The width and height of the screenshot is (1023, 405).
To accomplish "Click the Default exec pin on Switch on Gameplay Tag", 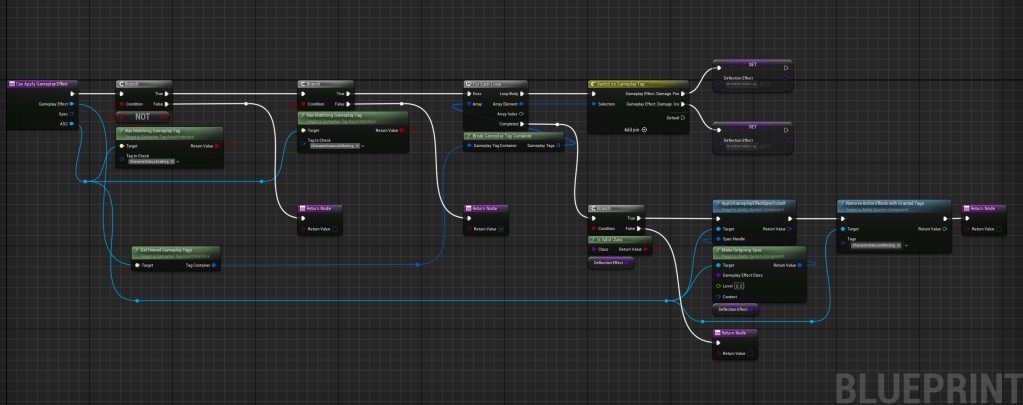I will click(x=684, y=118).
